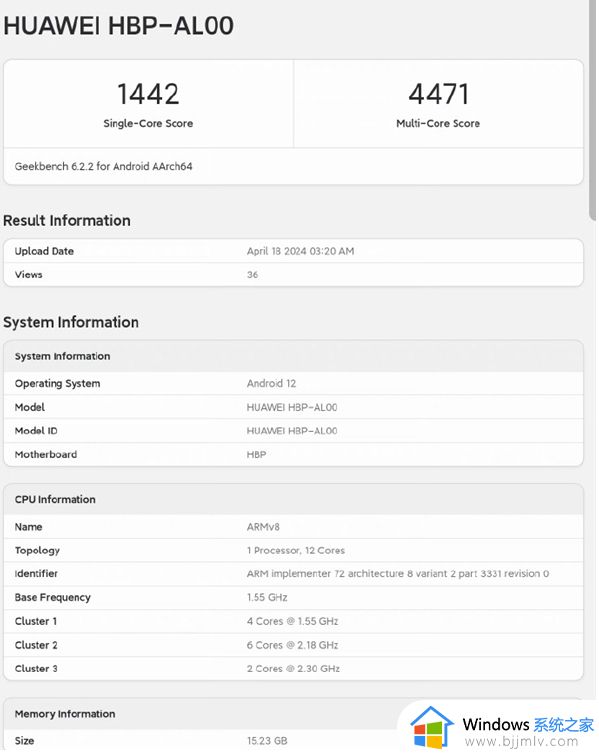Click the large System Information section heading
Viewport: 599px width, 755px height.
tap(71, 322)
